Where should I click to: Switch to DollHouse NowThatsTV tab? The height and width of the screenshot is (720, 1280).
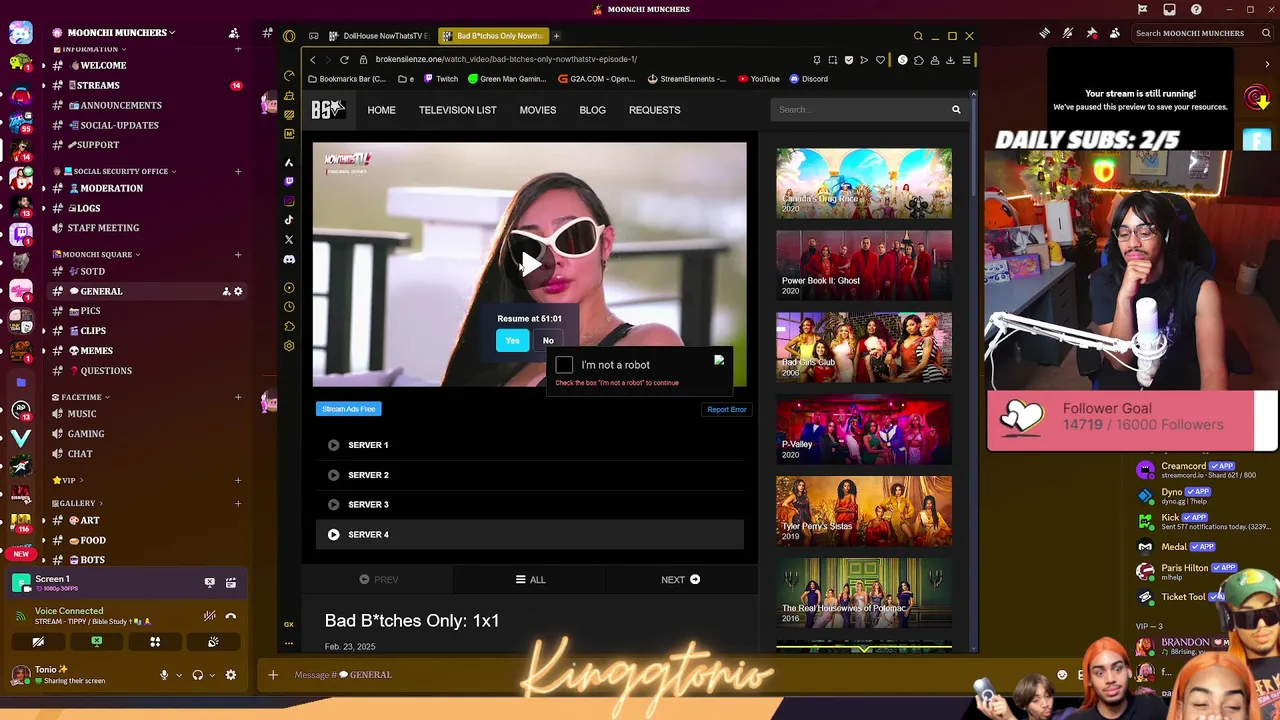tap(379, 36)
